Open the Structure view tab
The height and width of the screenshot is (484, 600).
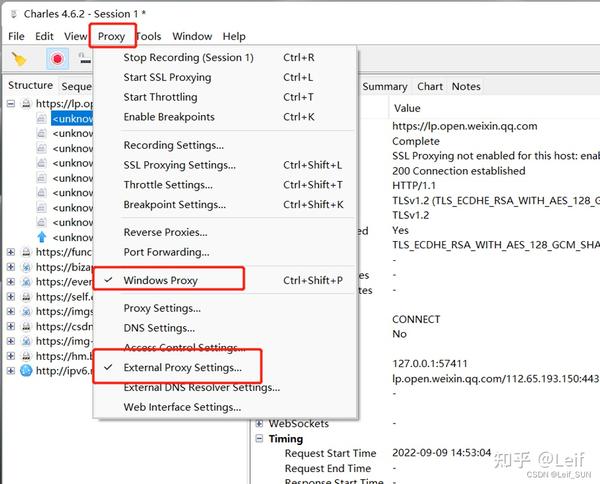coord(30,85)
